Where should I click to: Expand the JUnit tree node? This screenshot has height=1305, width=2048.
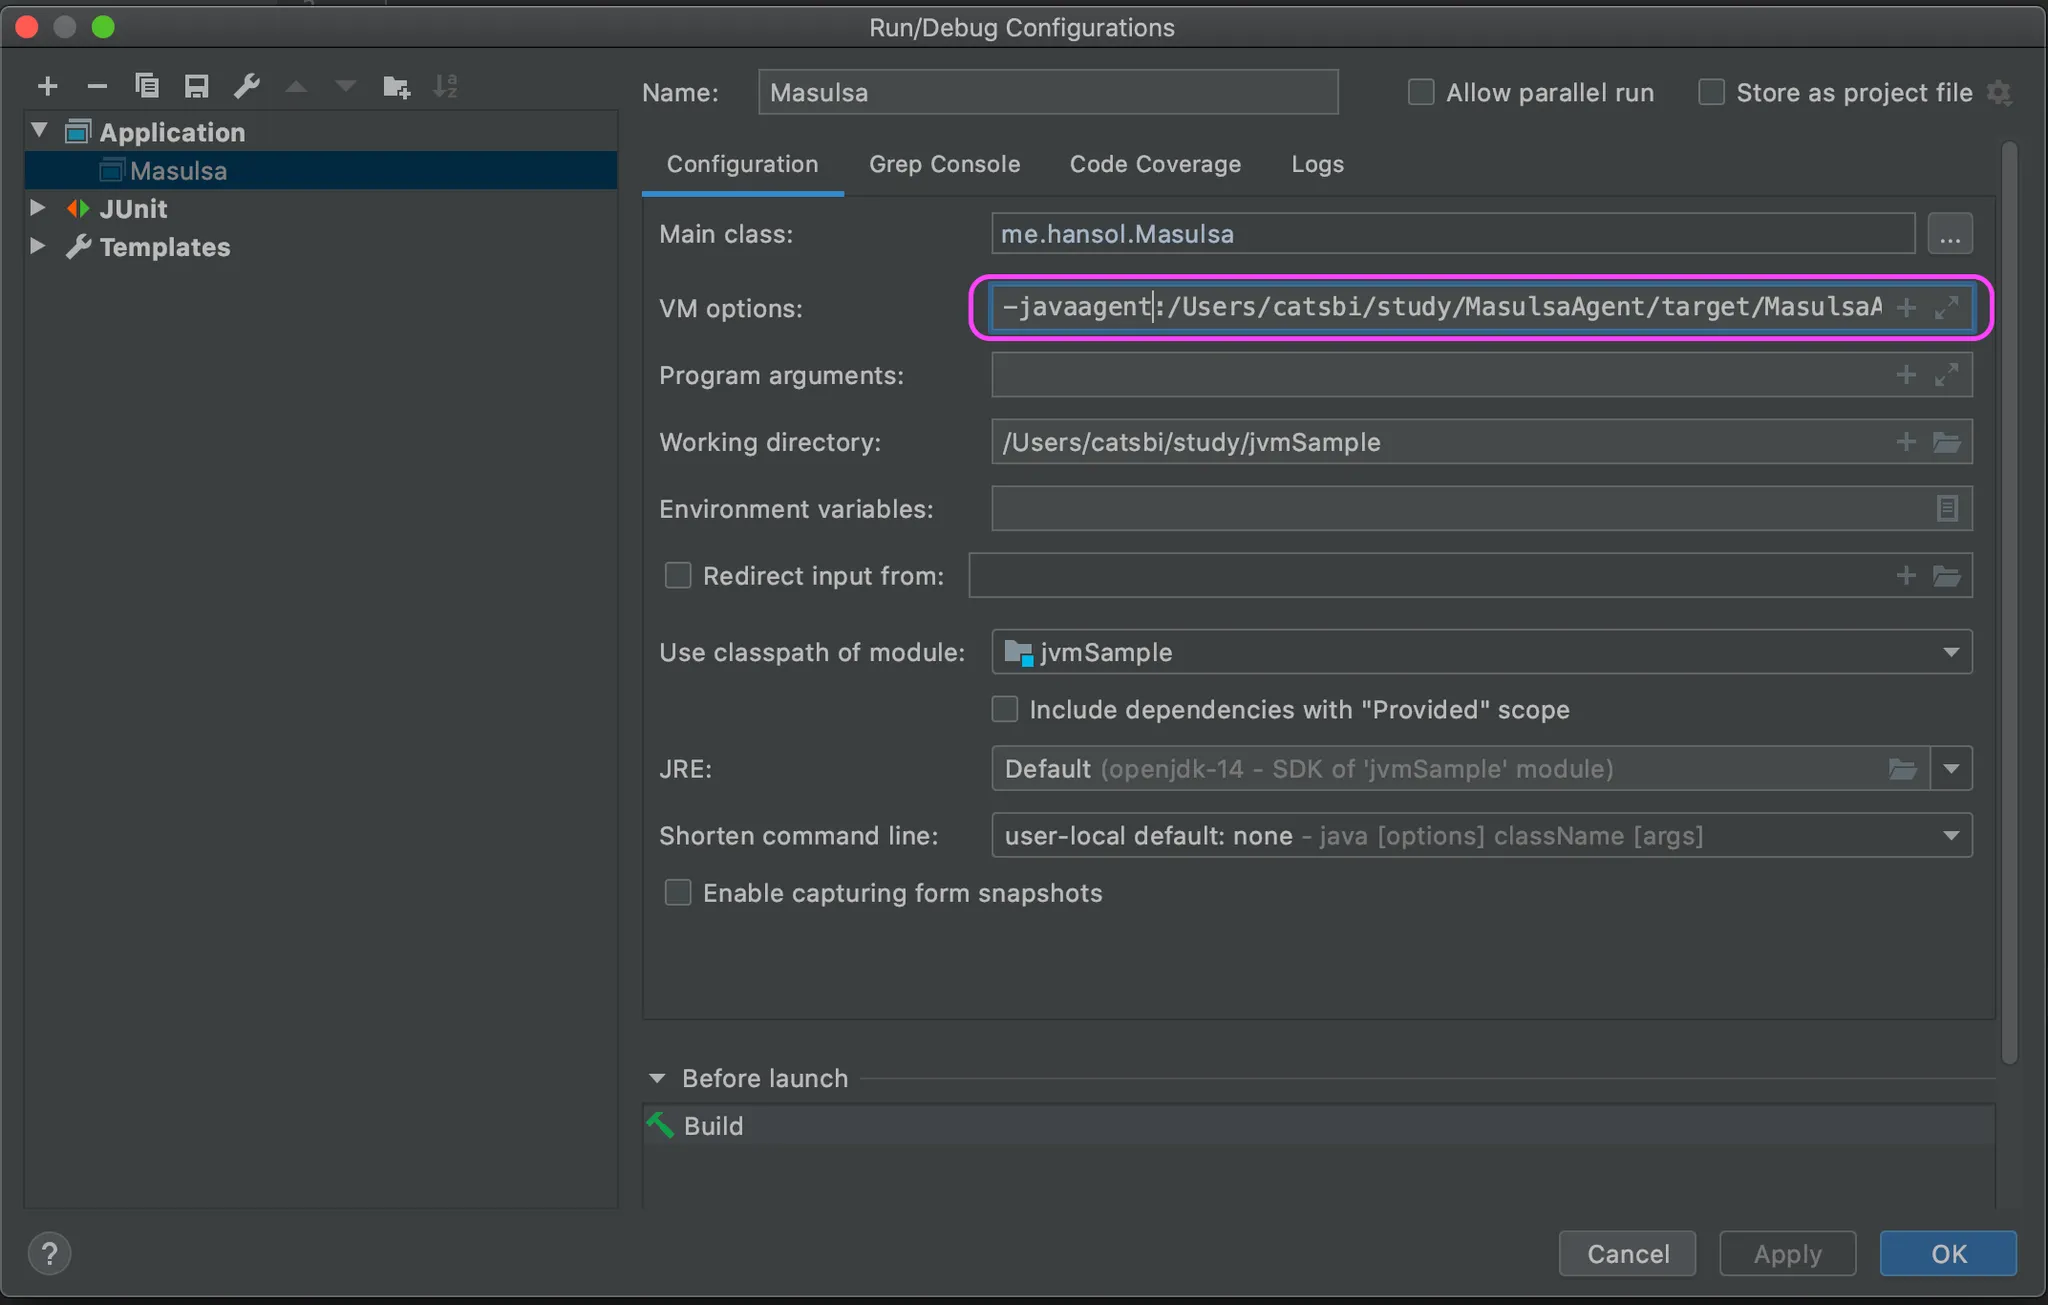click(37, 208)
